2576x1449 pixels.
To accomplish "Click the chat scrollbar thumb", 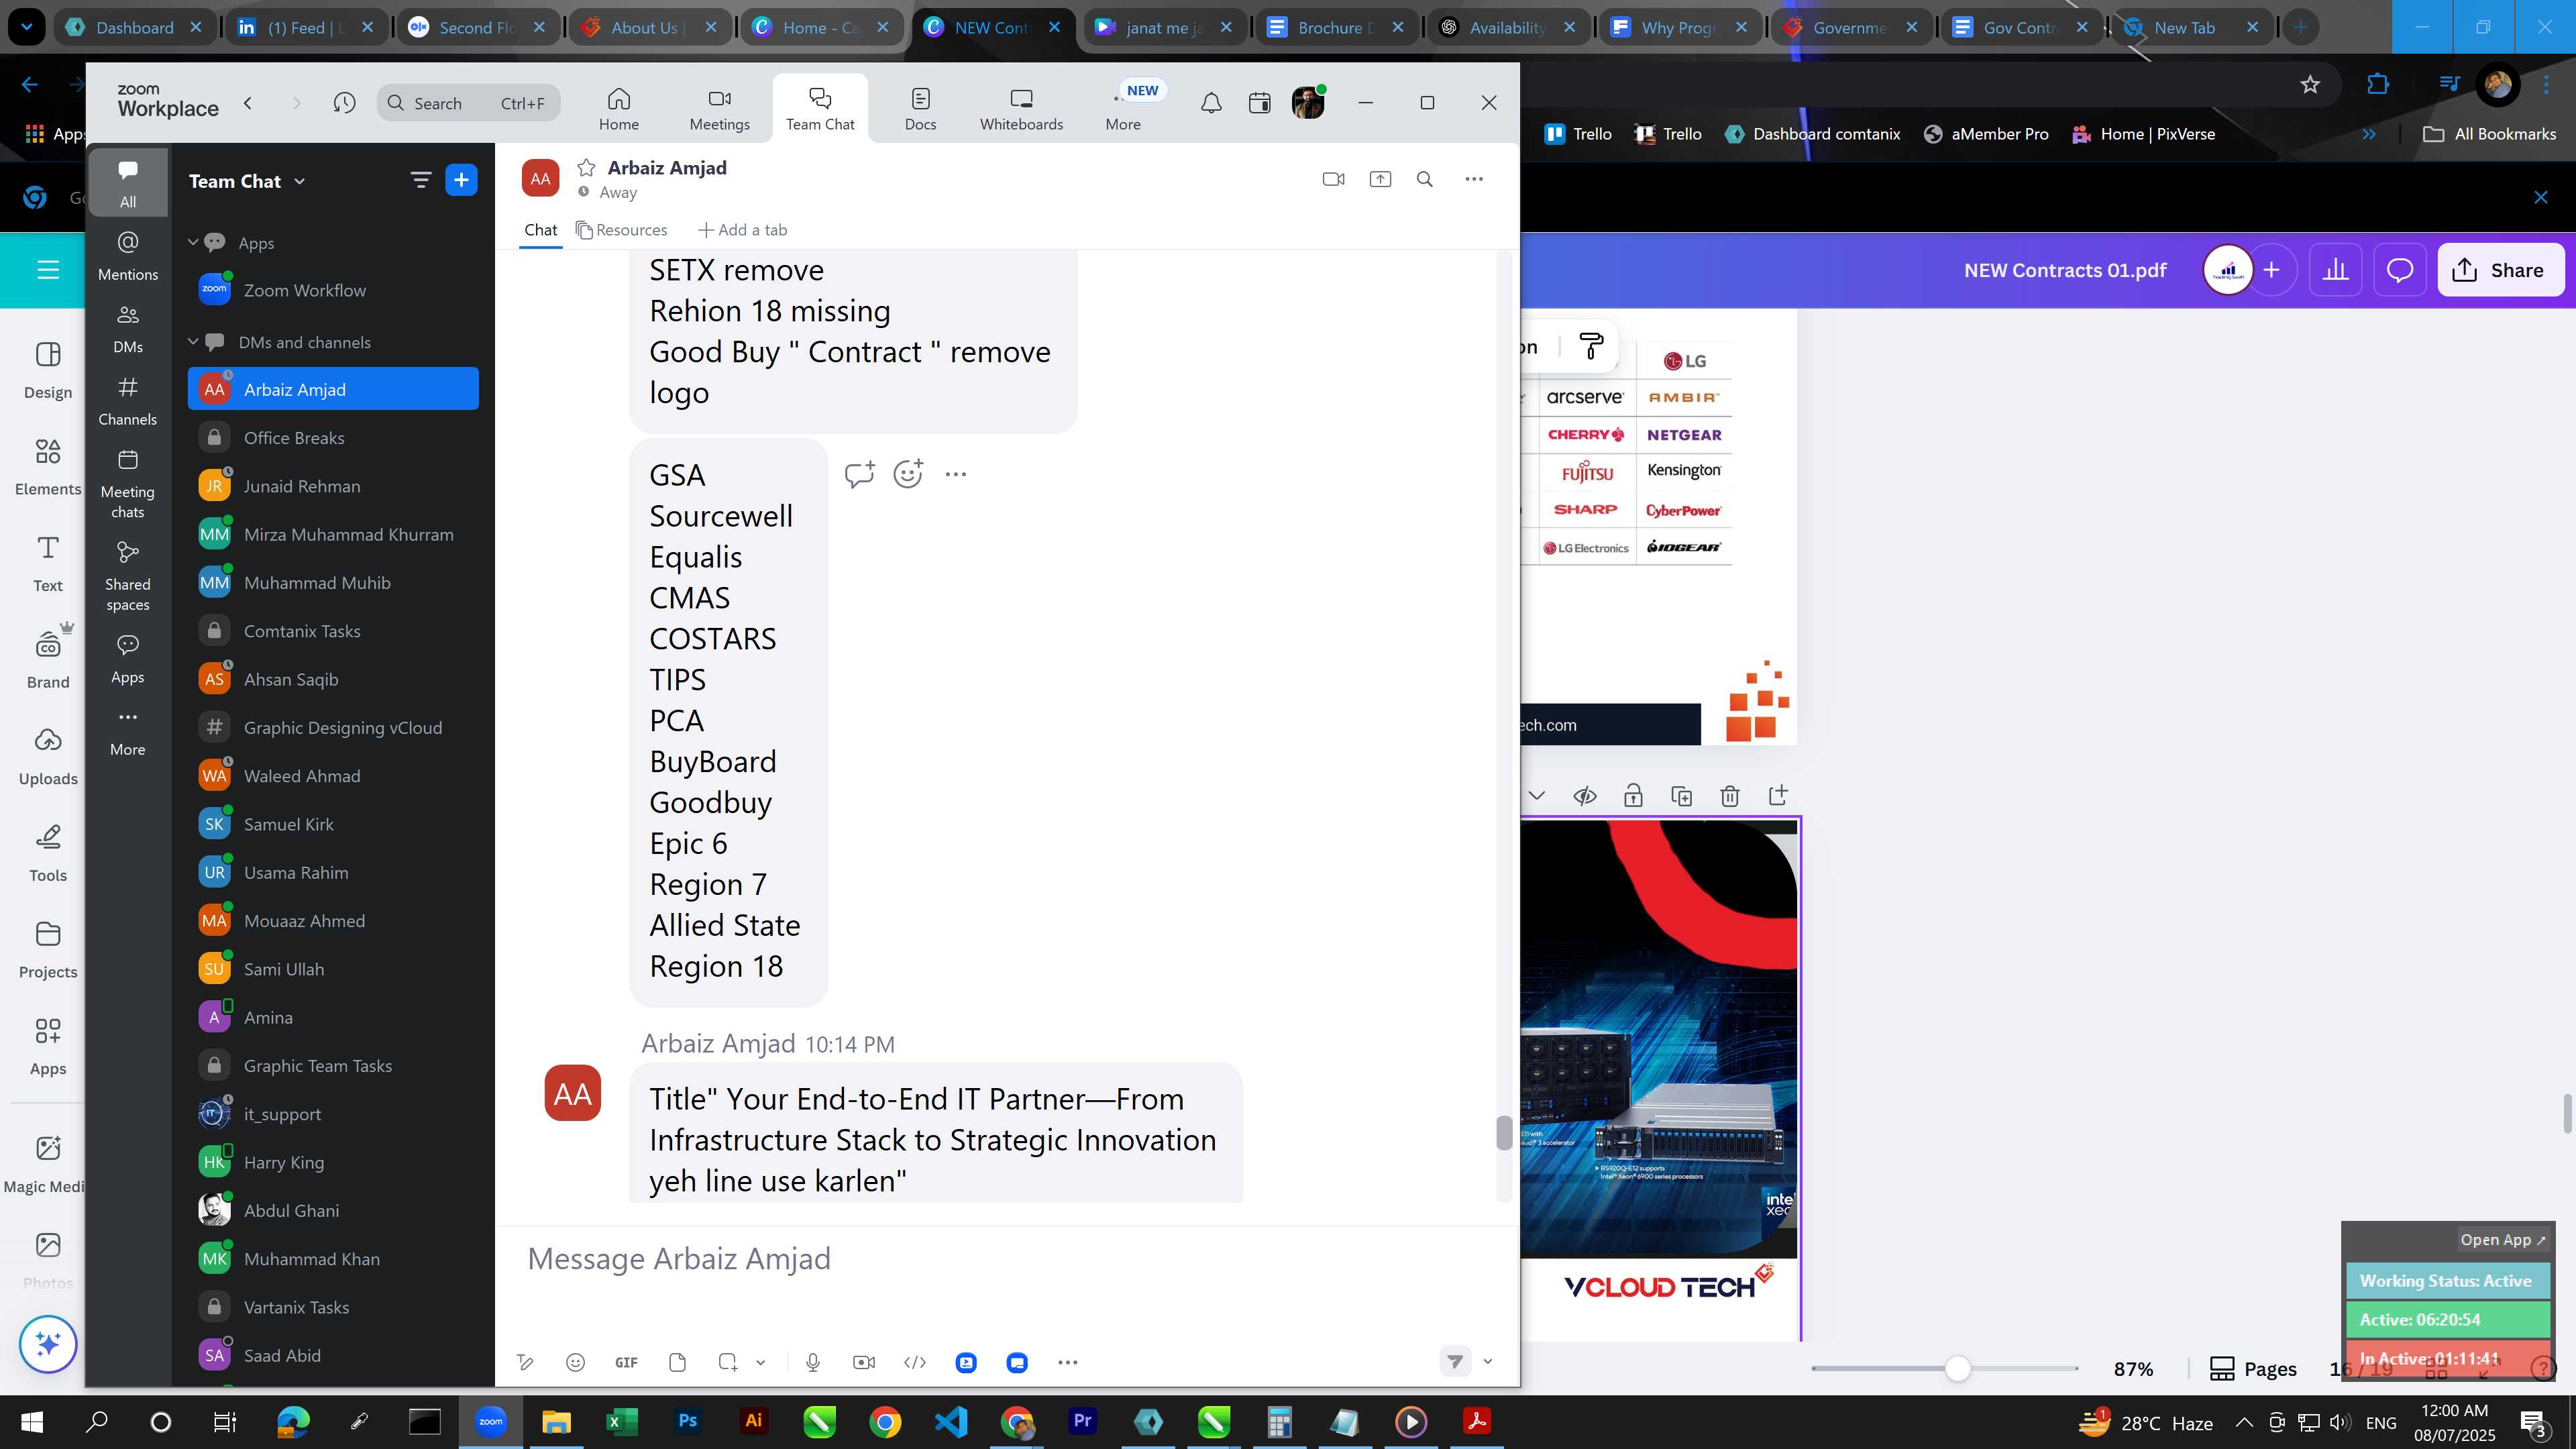I will point(1503,1133).
